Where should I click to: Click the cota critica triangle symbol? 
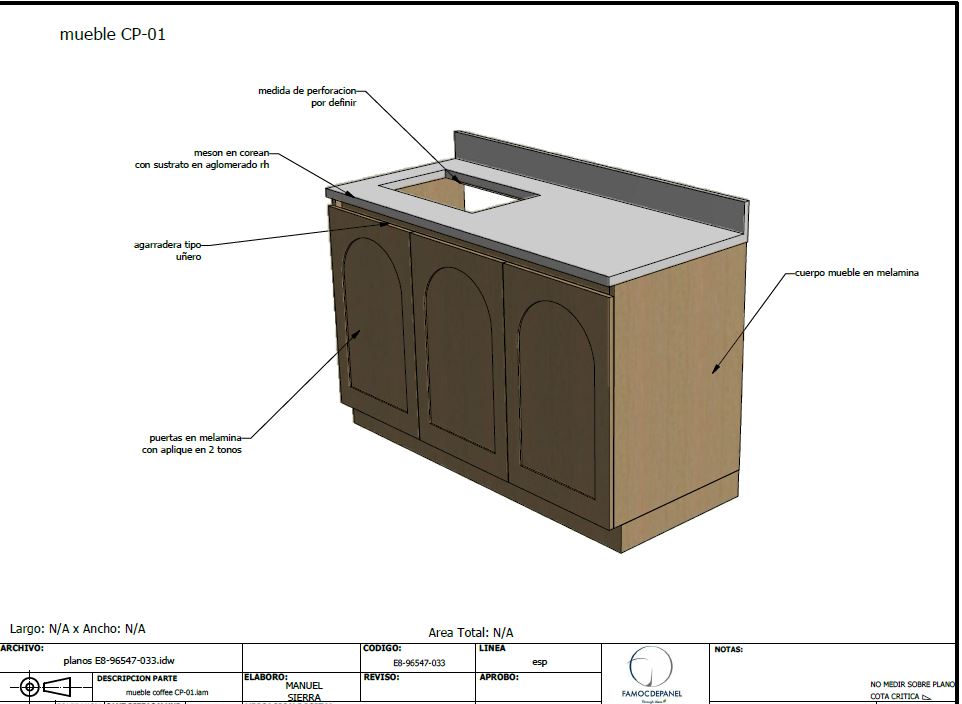[926, 697]
